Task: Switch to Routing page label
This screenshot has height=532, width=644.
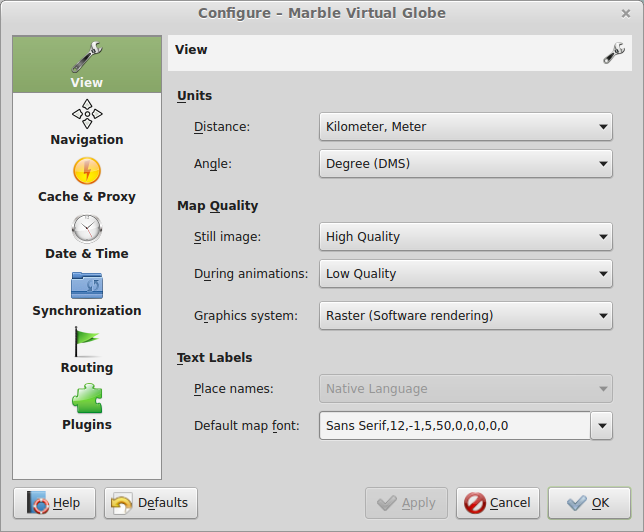Action: (x=87, y=368)
